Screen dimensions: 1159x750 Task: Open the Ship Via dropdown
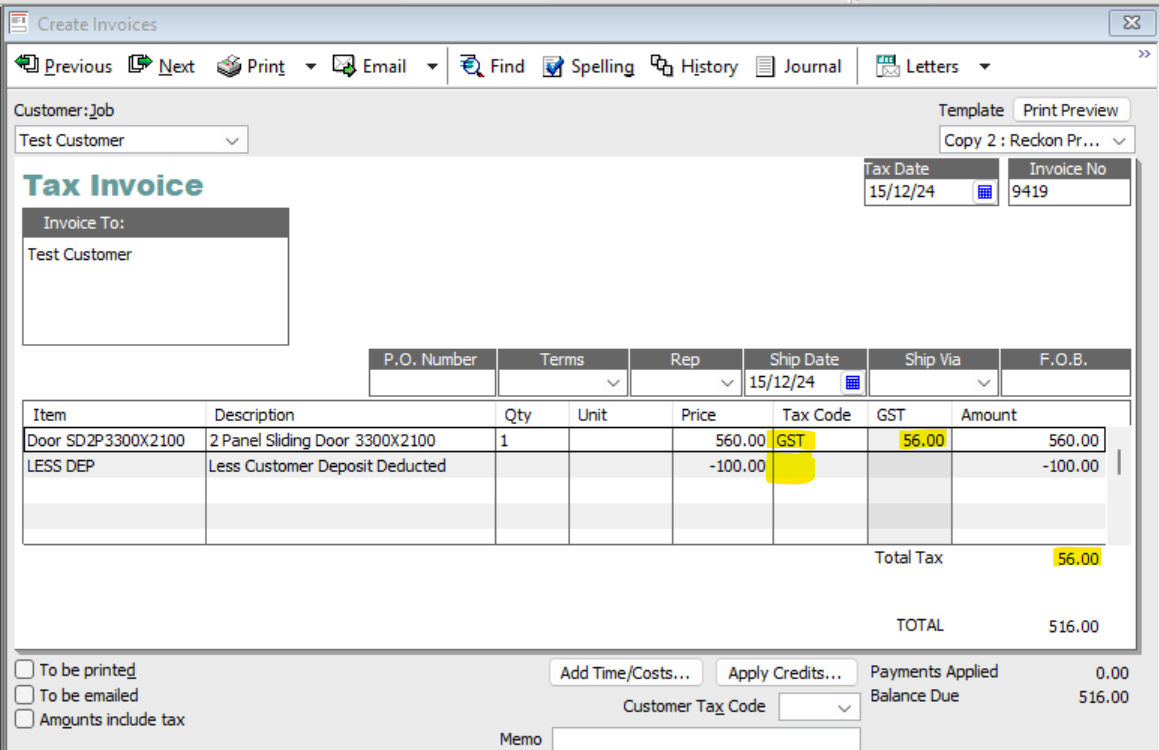tap(983, 383)
